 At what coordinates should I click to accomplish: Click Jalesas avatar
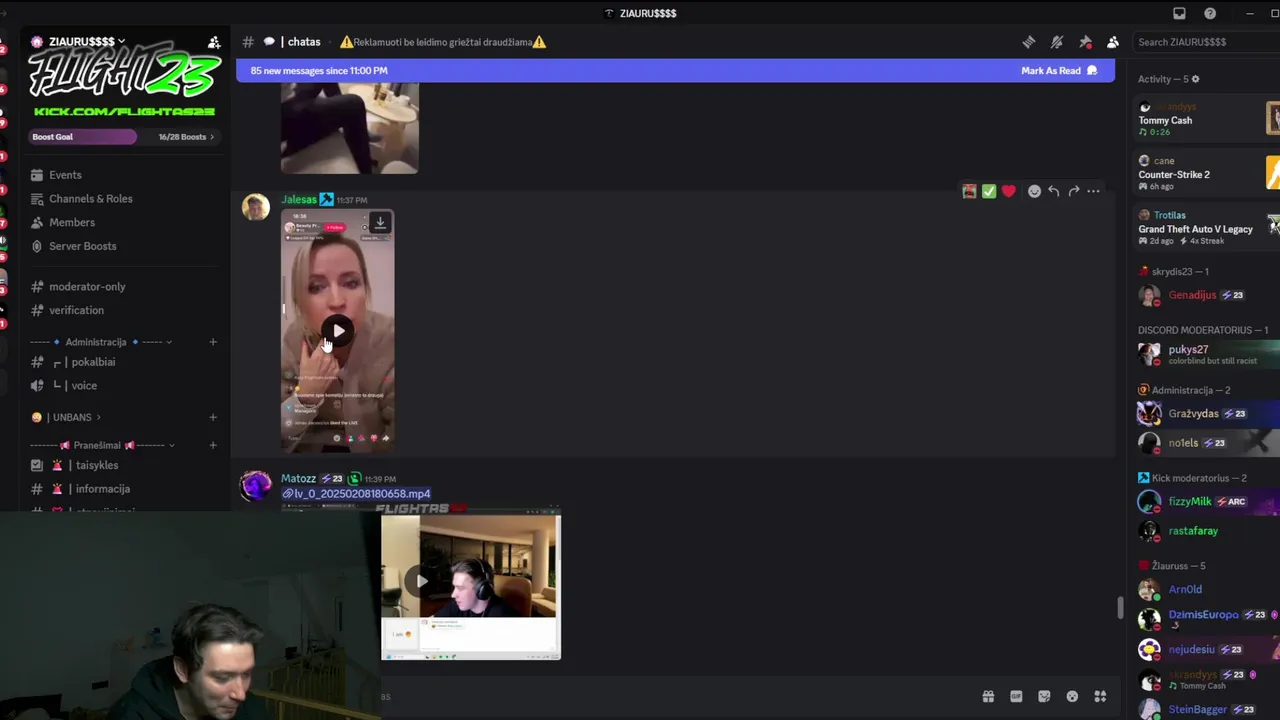pos(256,207)
